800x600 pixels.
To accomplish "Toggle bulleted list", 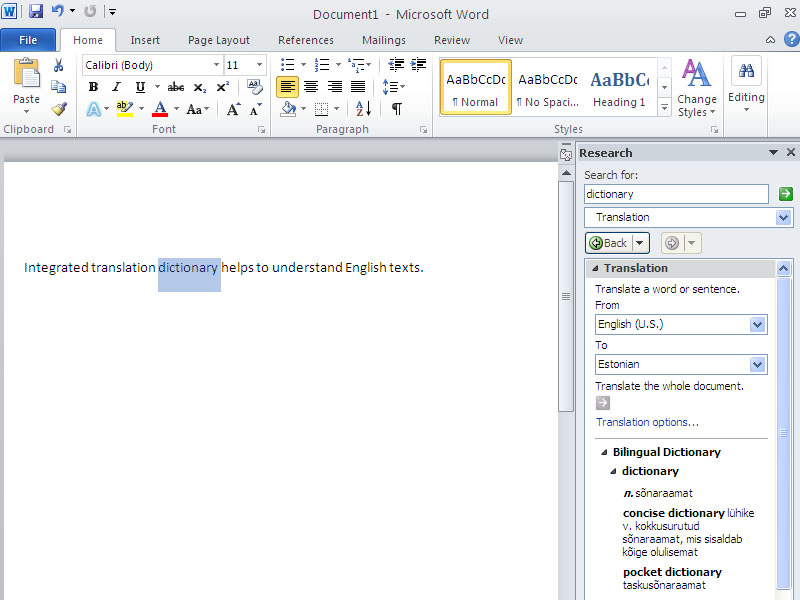I will click(288, 65).
